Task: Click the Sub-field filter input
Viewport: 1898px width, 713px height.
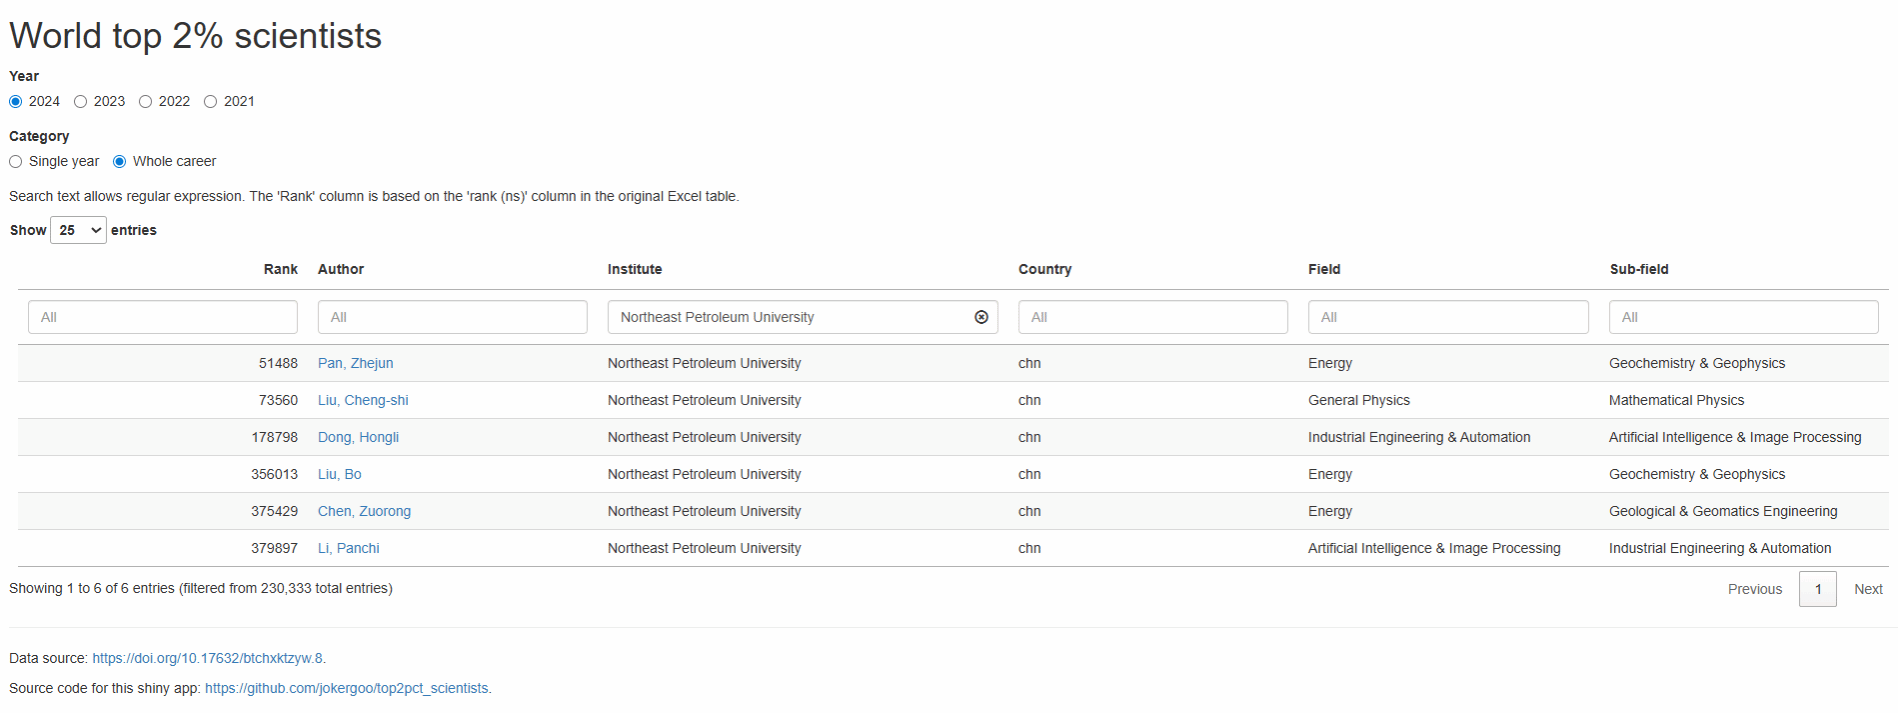Action: [x=1742, y=317]
